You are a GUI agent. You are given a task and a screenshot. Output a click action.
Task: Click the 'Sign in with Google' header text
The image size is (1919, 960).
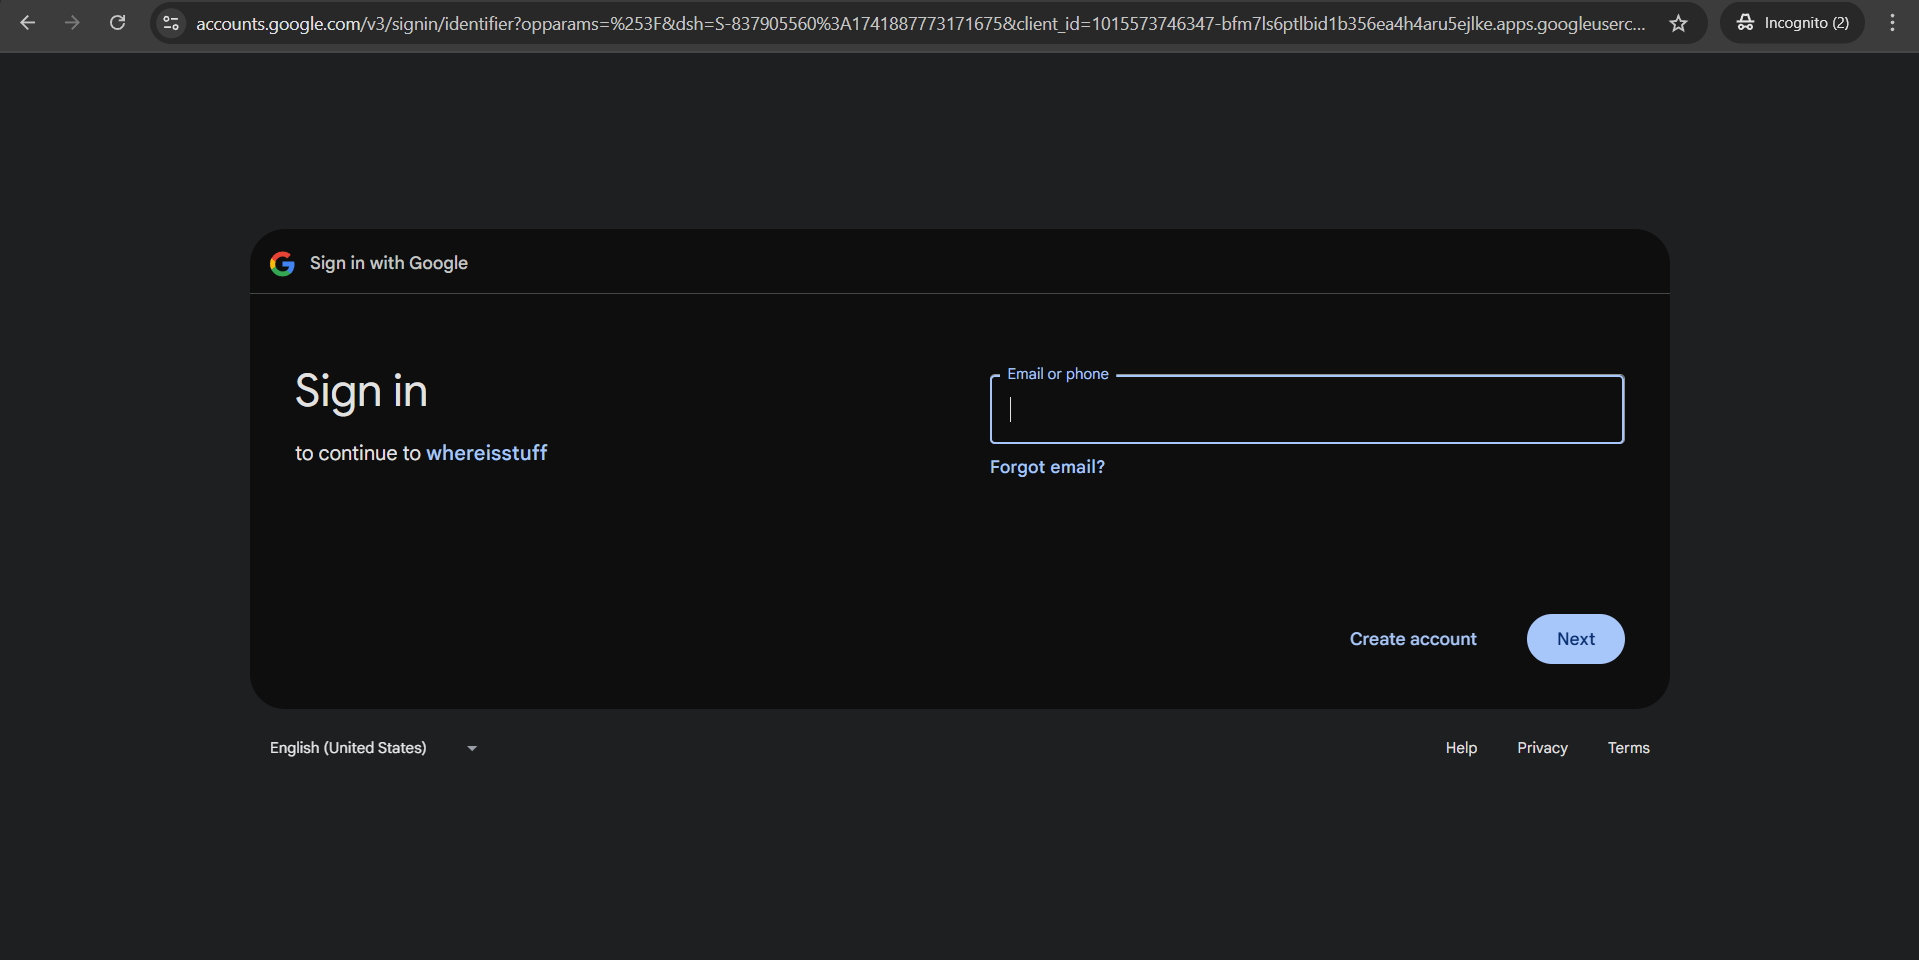coord(388,263)
